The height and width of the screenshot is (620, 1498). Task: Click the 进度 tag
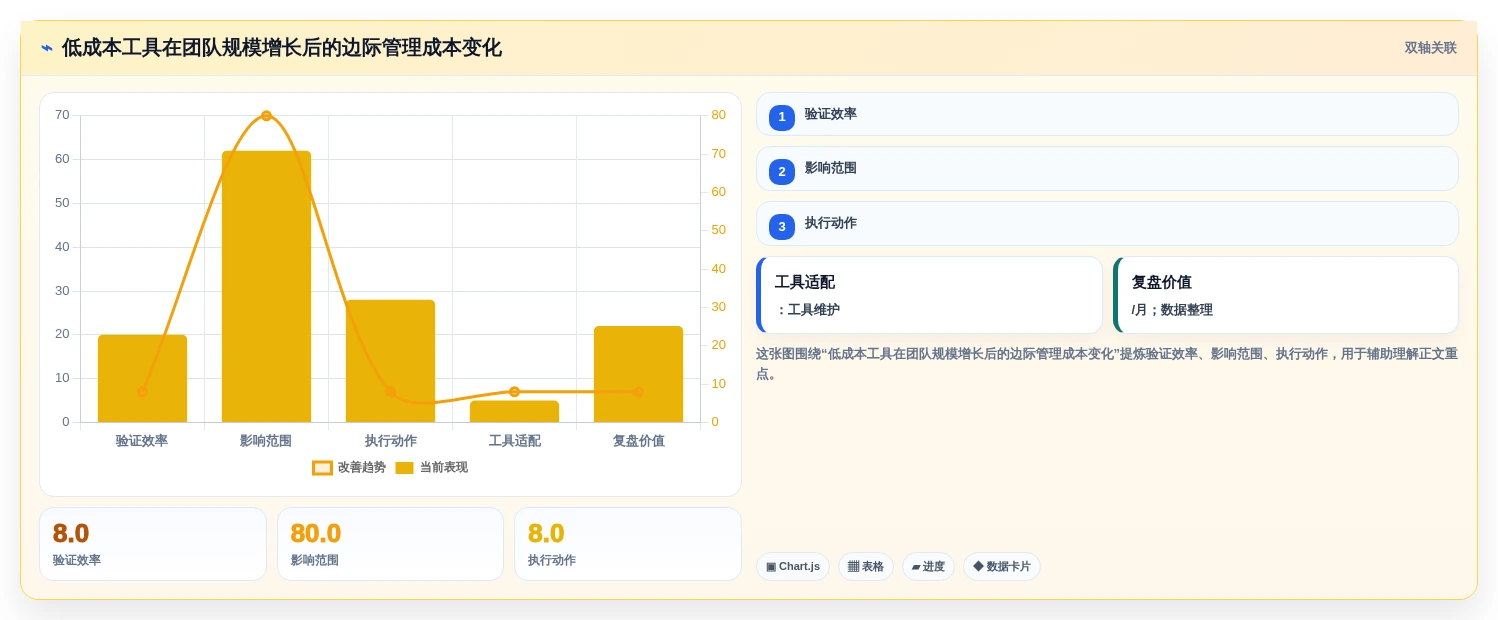click(928, 567)
